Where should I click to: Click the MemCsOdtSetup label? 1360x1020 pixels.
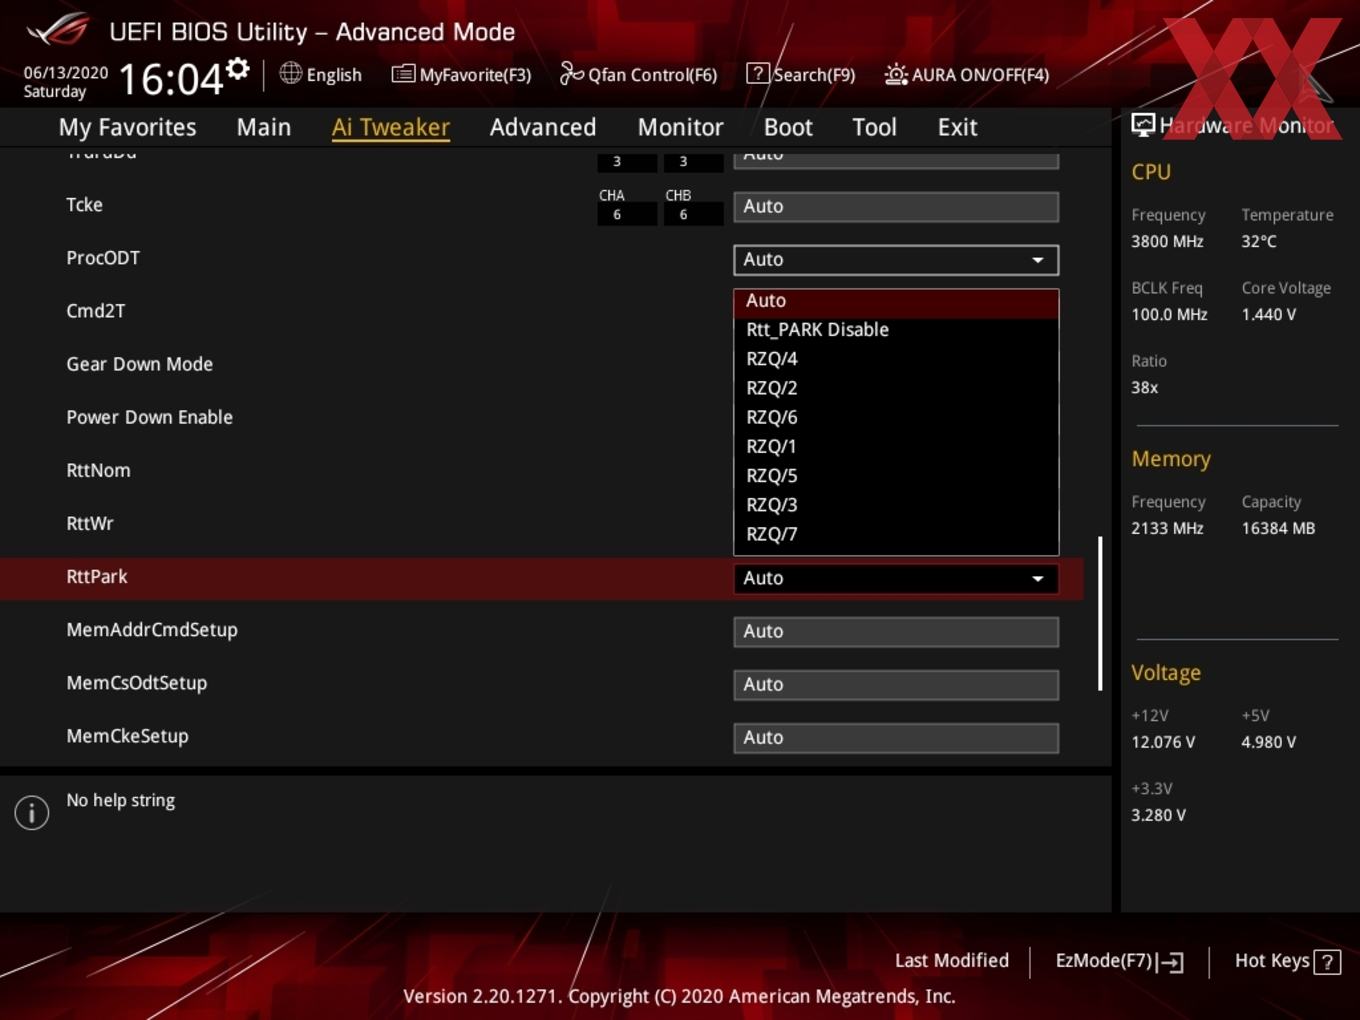pyautogui.click(x=136, y=684)
